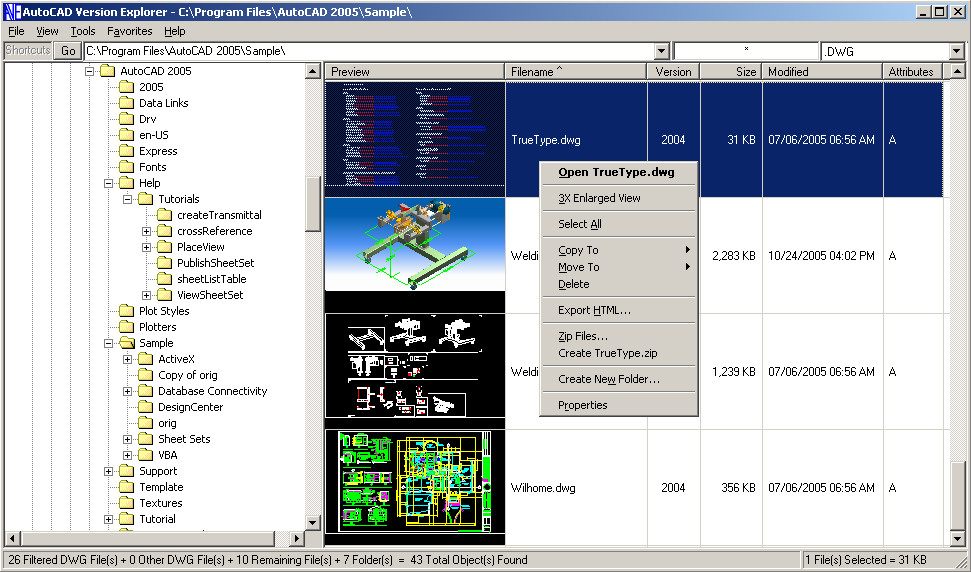Screen dimensions: 971x572
Task: Open the Copy To submenu
Action: (x=619, y=251)
